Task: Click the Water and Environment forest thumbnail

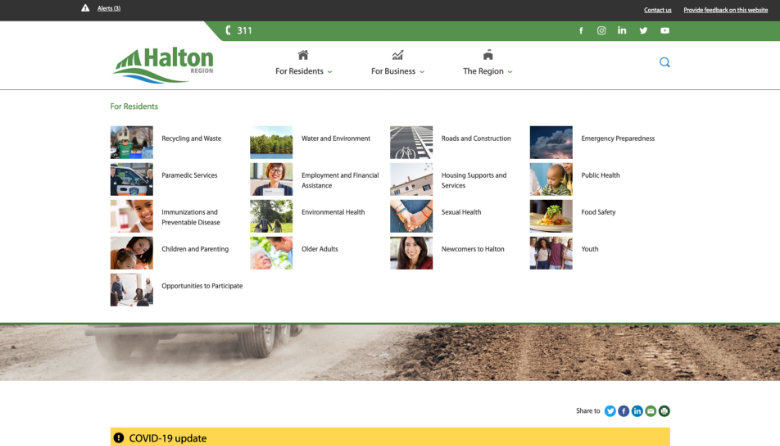Action: (271, 142)
